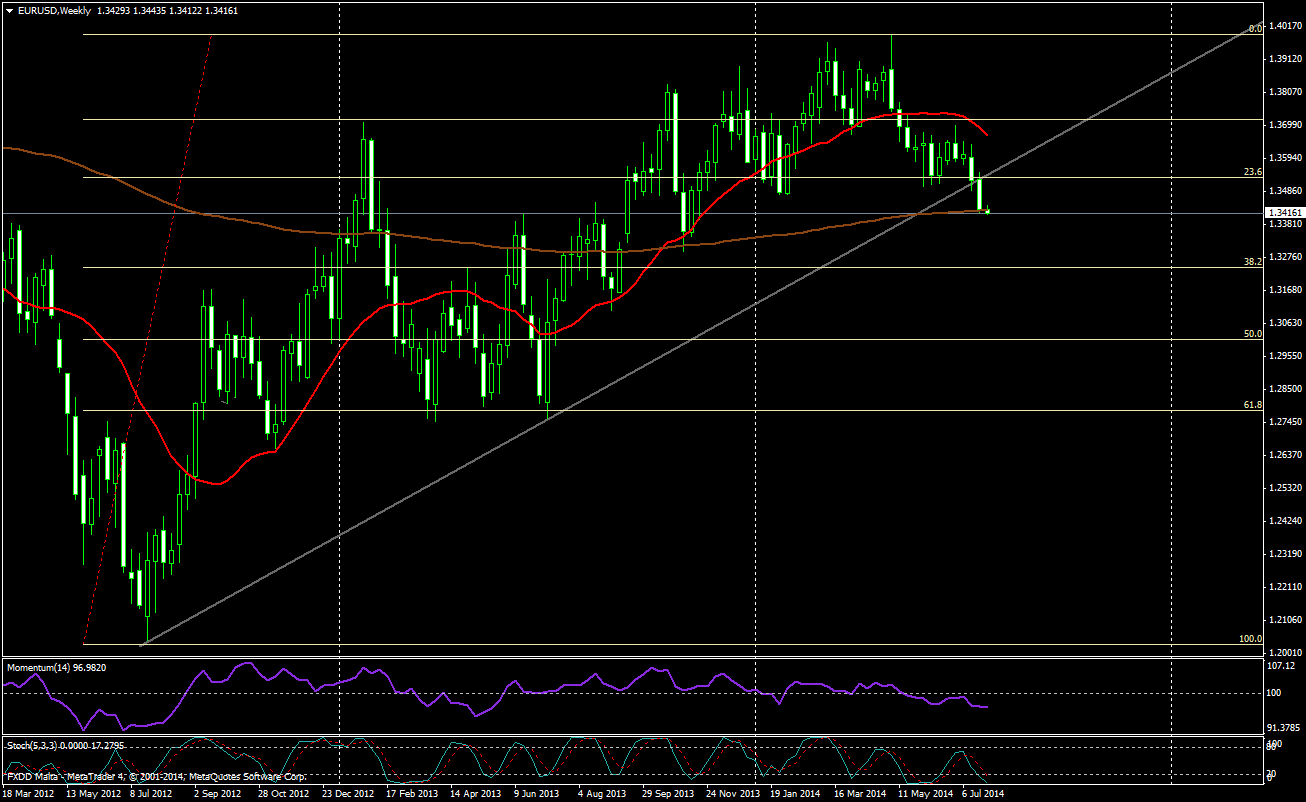Click 1.20010 on the price scale
1306x802 pixels.
(x=1283, y=652)
